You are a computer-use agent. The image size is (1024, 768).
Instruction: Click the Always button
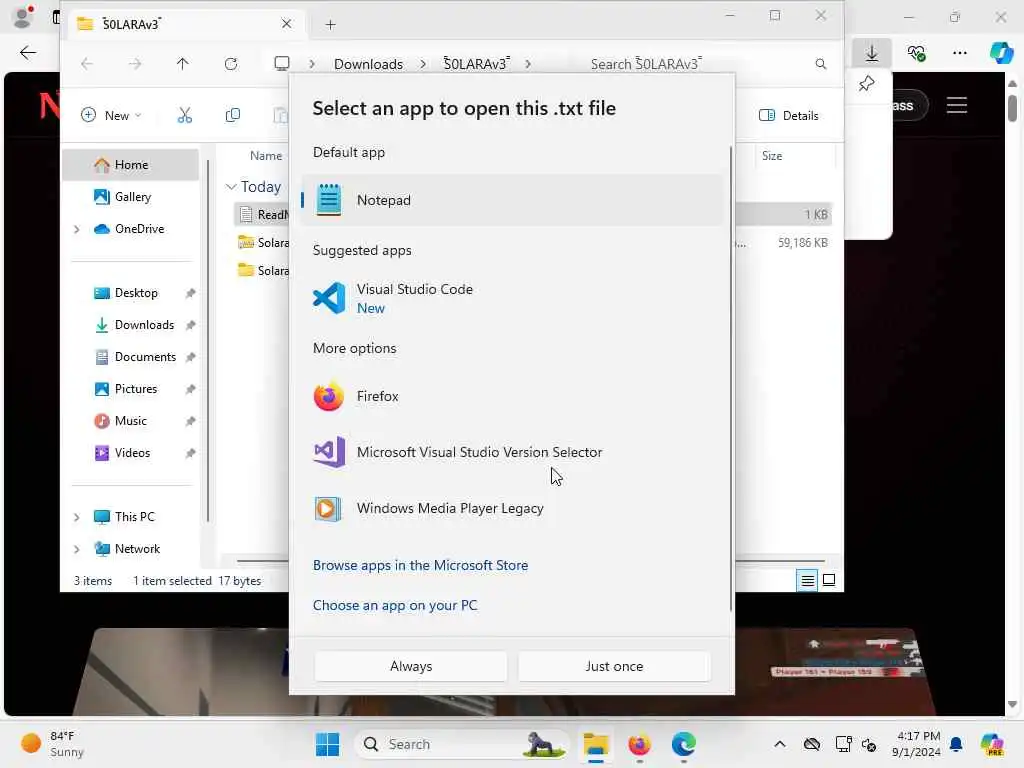point(411,666)
